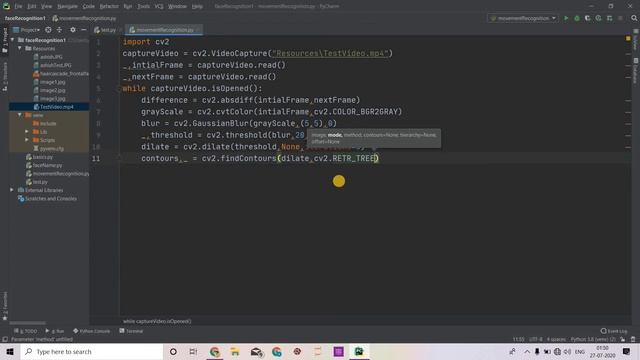Open the Refactor menu

pyautogui.click(x=109, y=7)
